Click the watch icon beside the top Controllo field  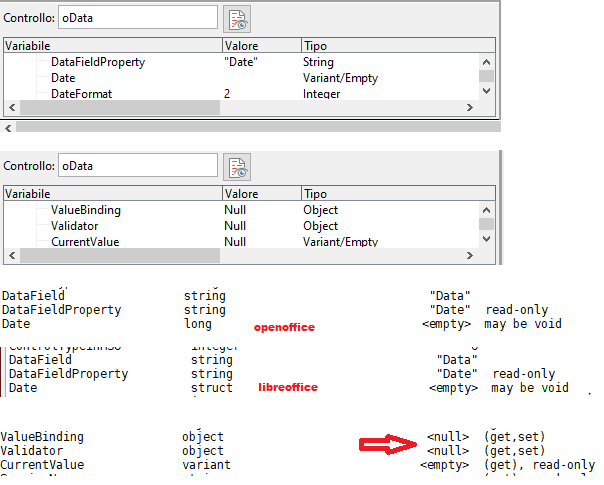point(237,18)
